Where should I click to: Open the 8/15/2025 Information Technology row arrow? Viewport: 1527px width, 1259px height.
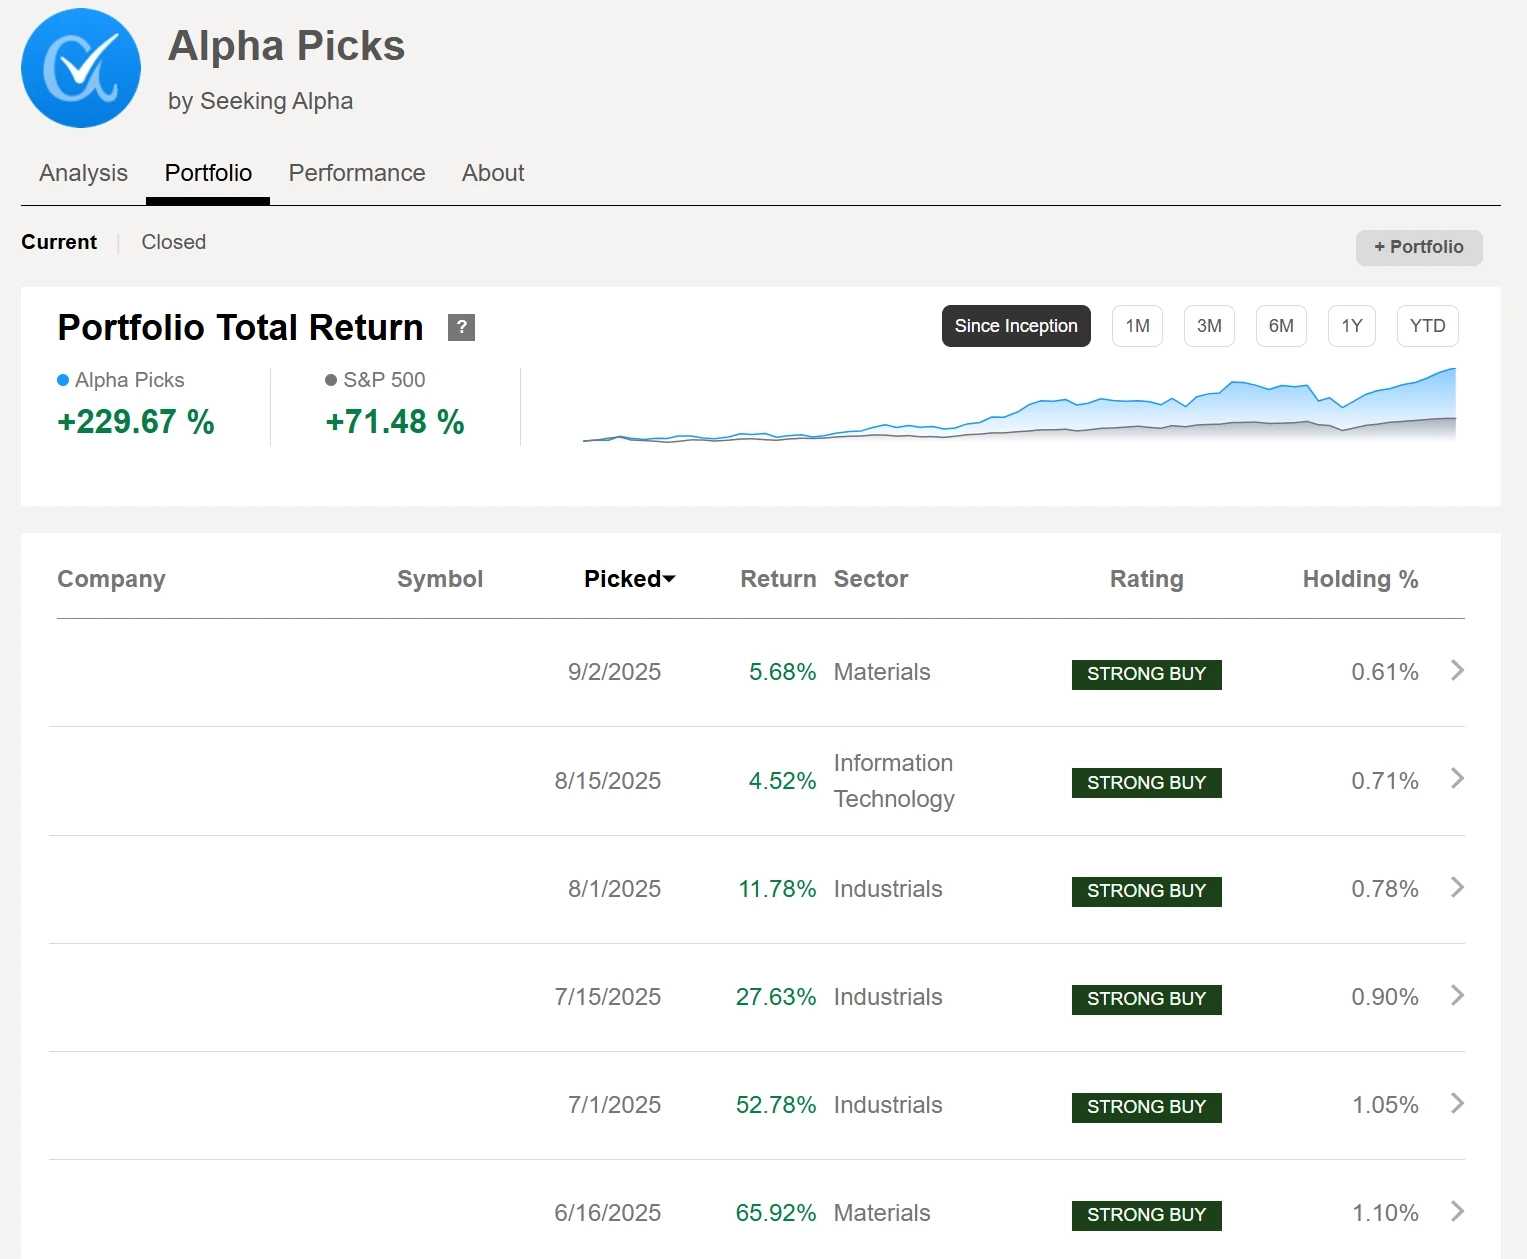(1457, 779)
